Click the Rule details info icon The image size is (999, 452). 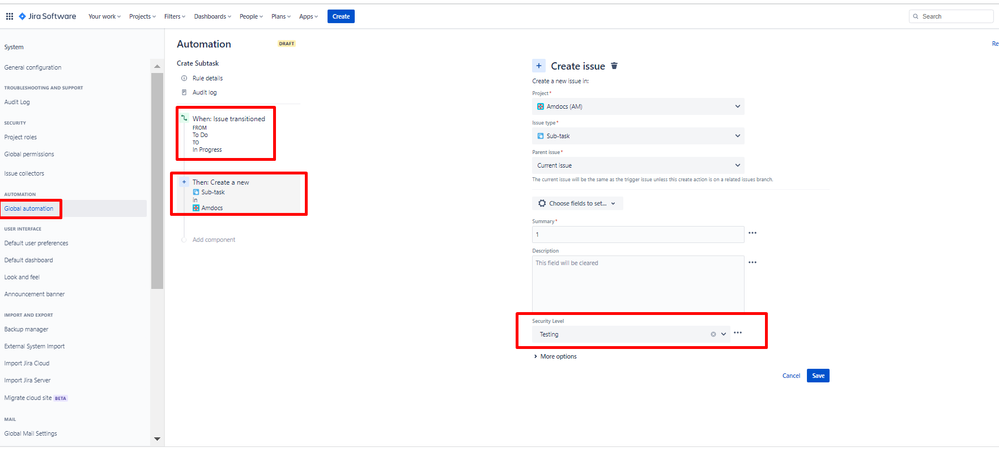click(184, 78)
